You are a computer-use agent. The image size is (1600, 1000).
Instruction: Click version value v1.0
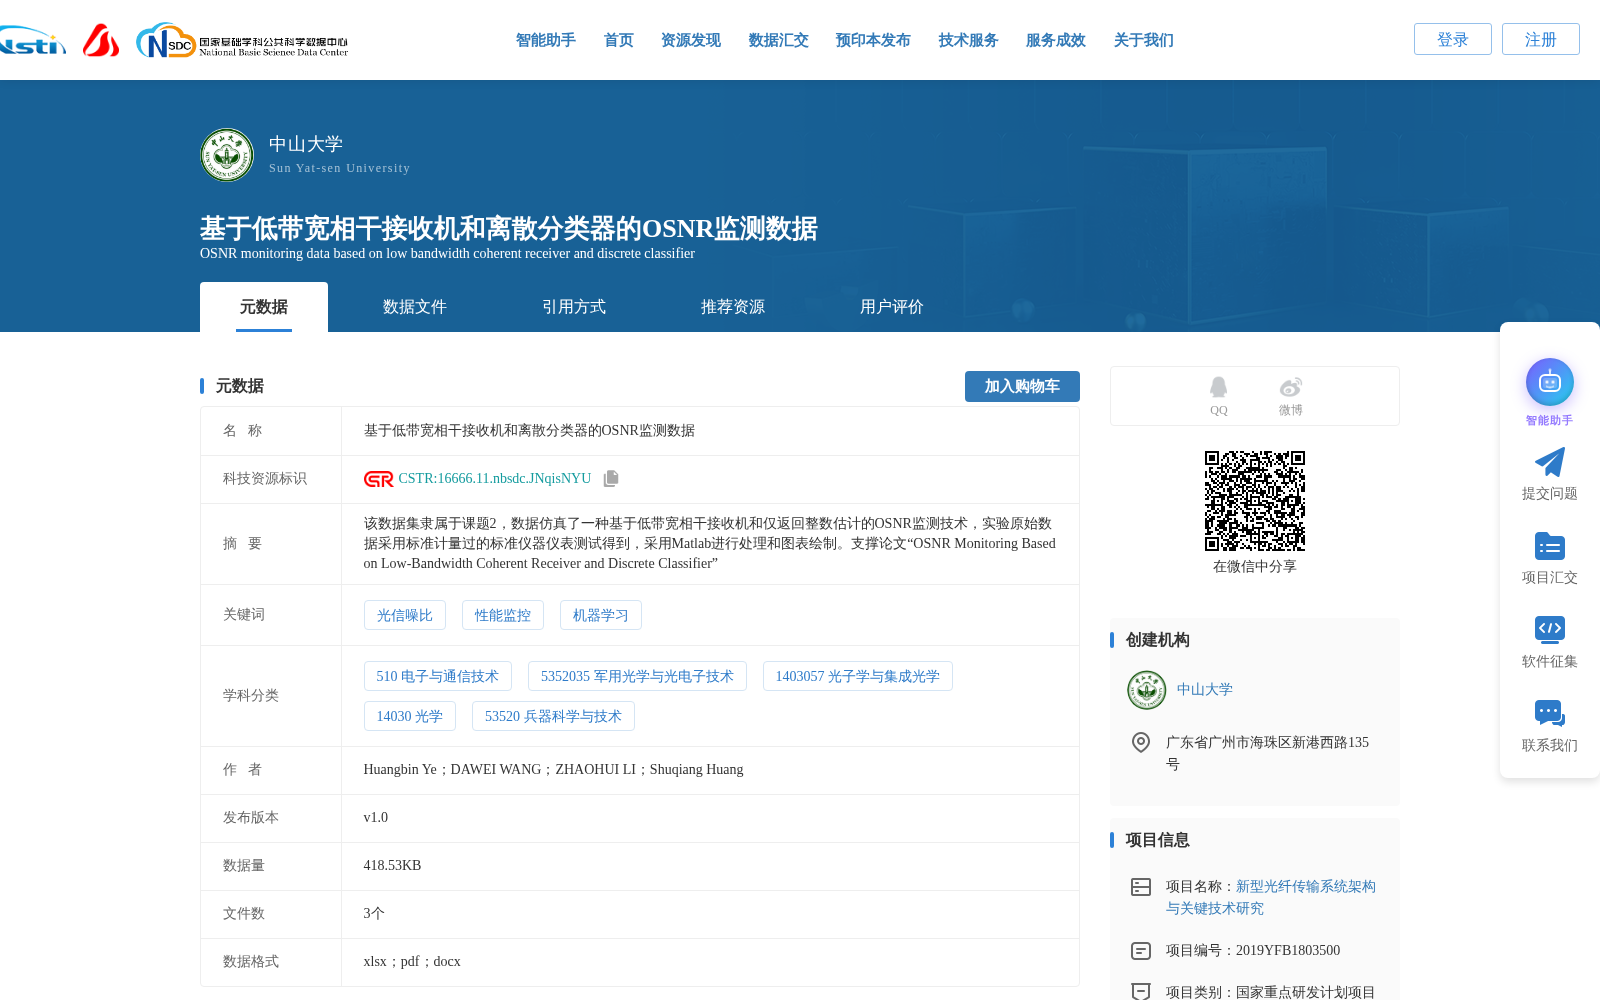pyautogui.click(x=376, y=818)
